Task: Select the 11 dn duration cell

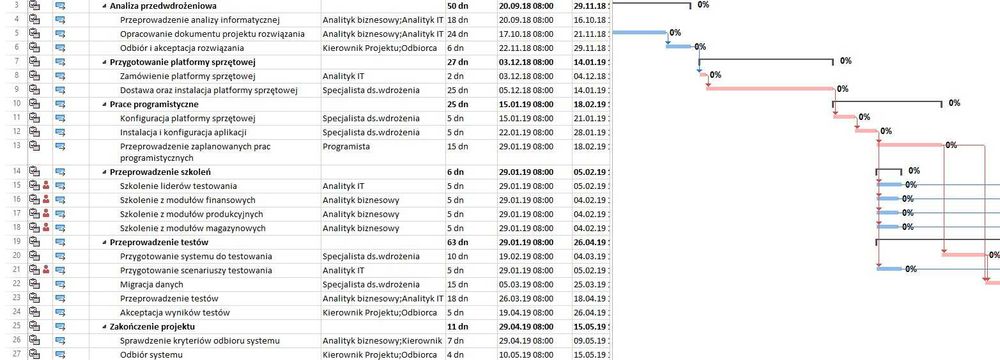Action: point(471,326)
